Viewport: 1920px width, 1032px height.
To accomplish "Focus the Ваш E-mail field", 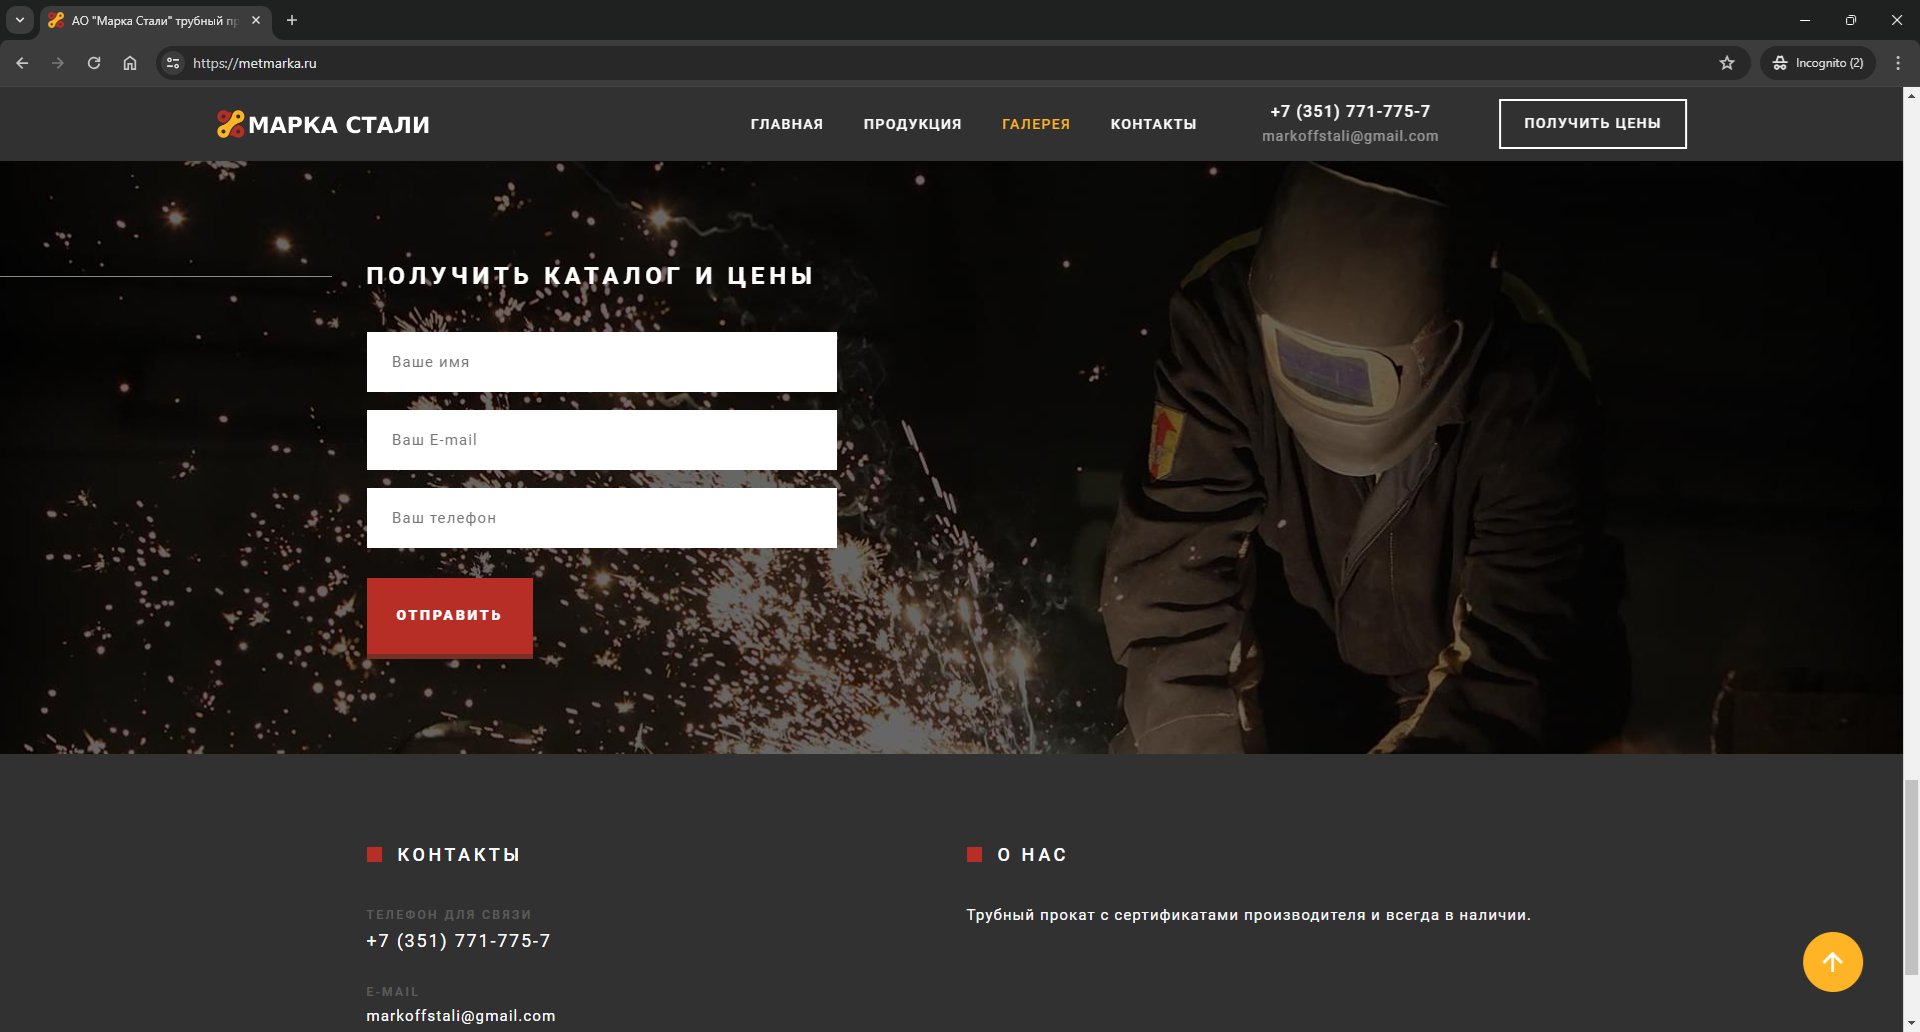I will (601, 440).
